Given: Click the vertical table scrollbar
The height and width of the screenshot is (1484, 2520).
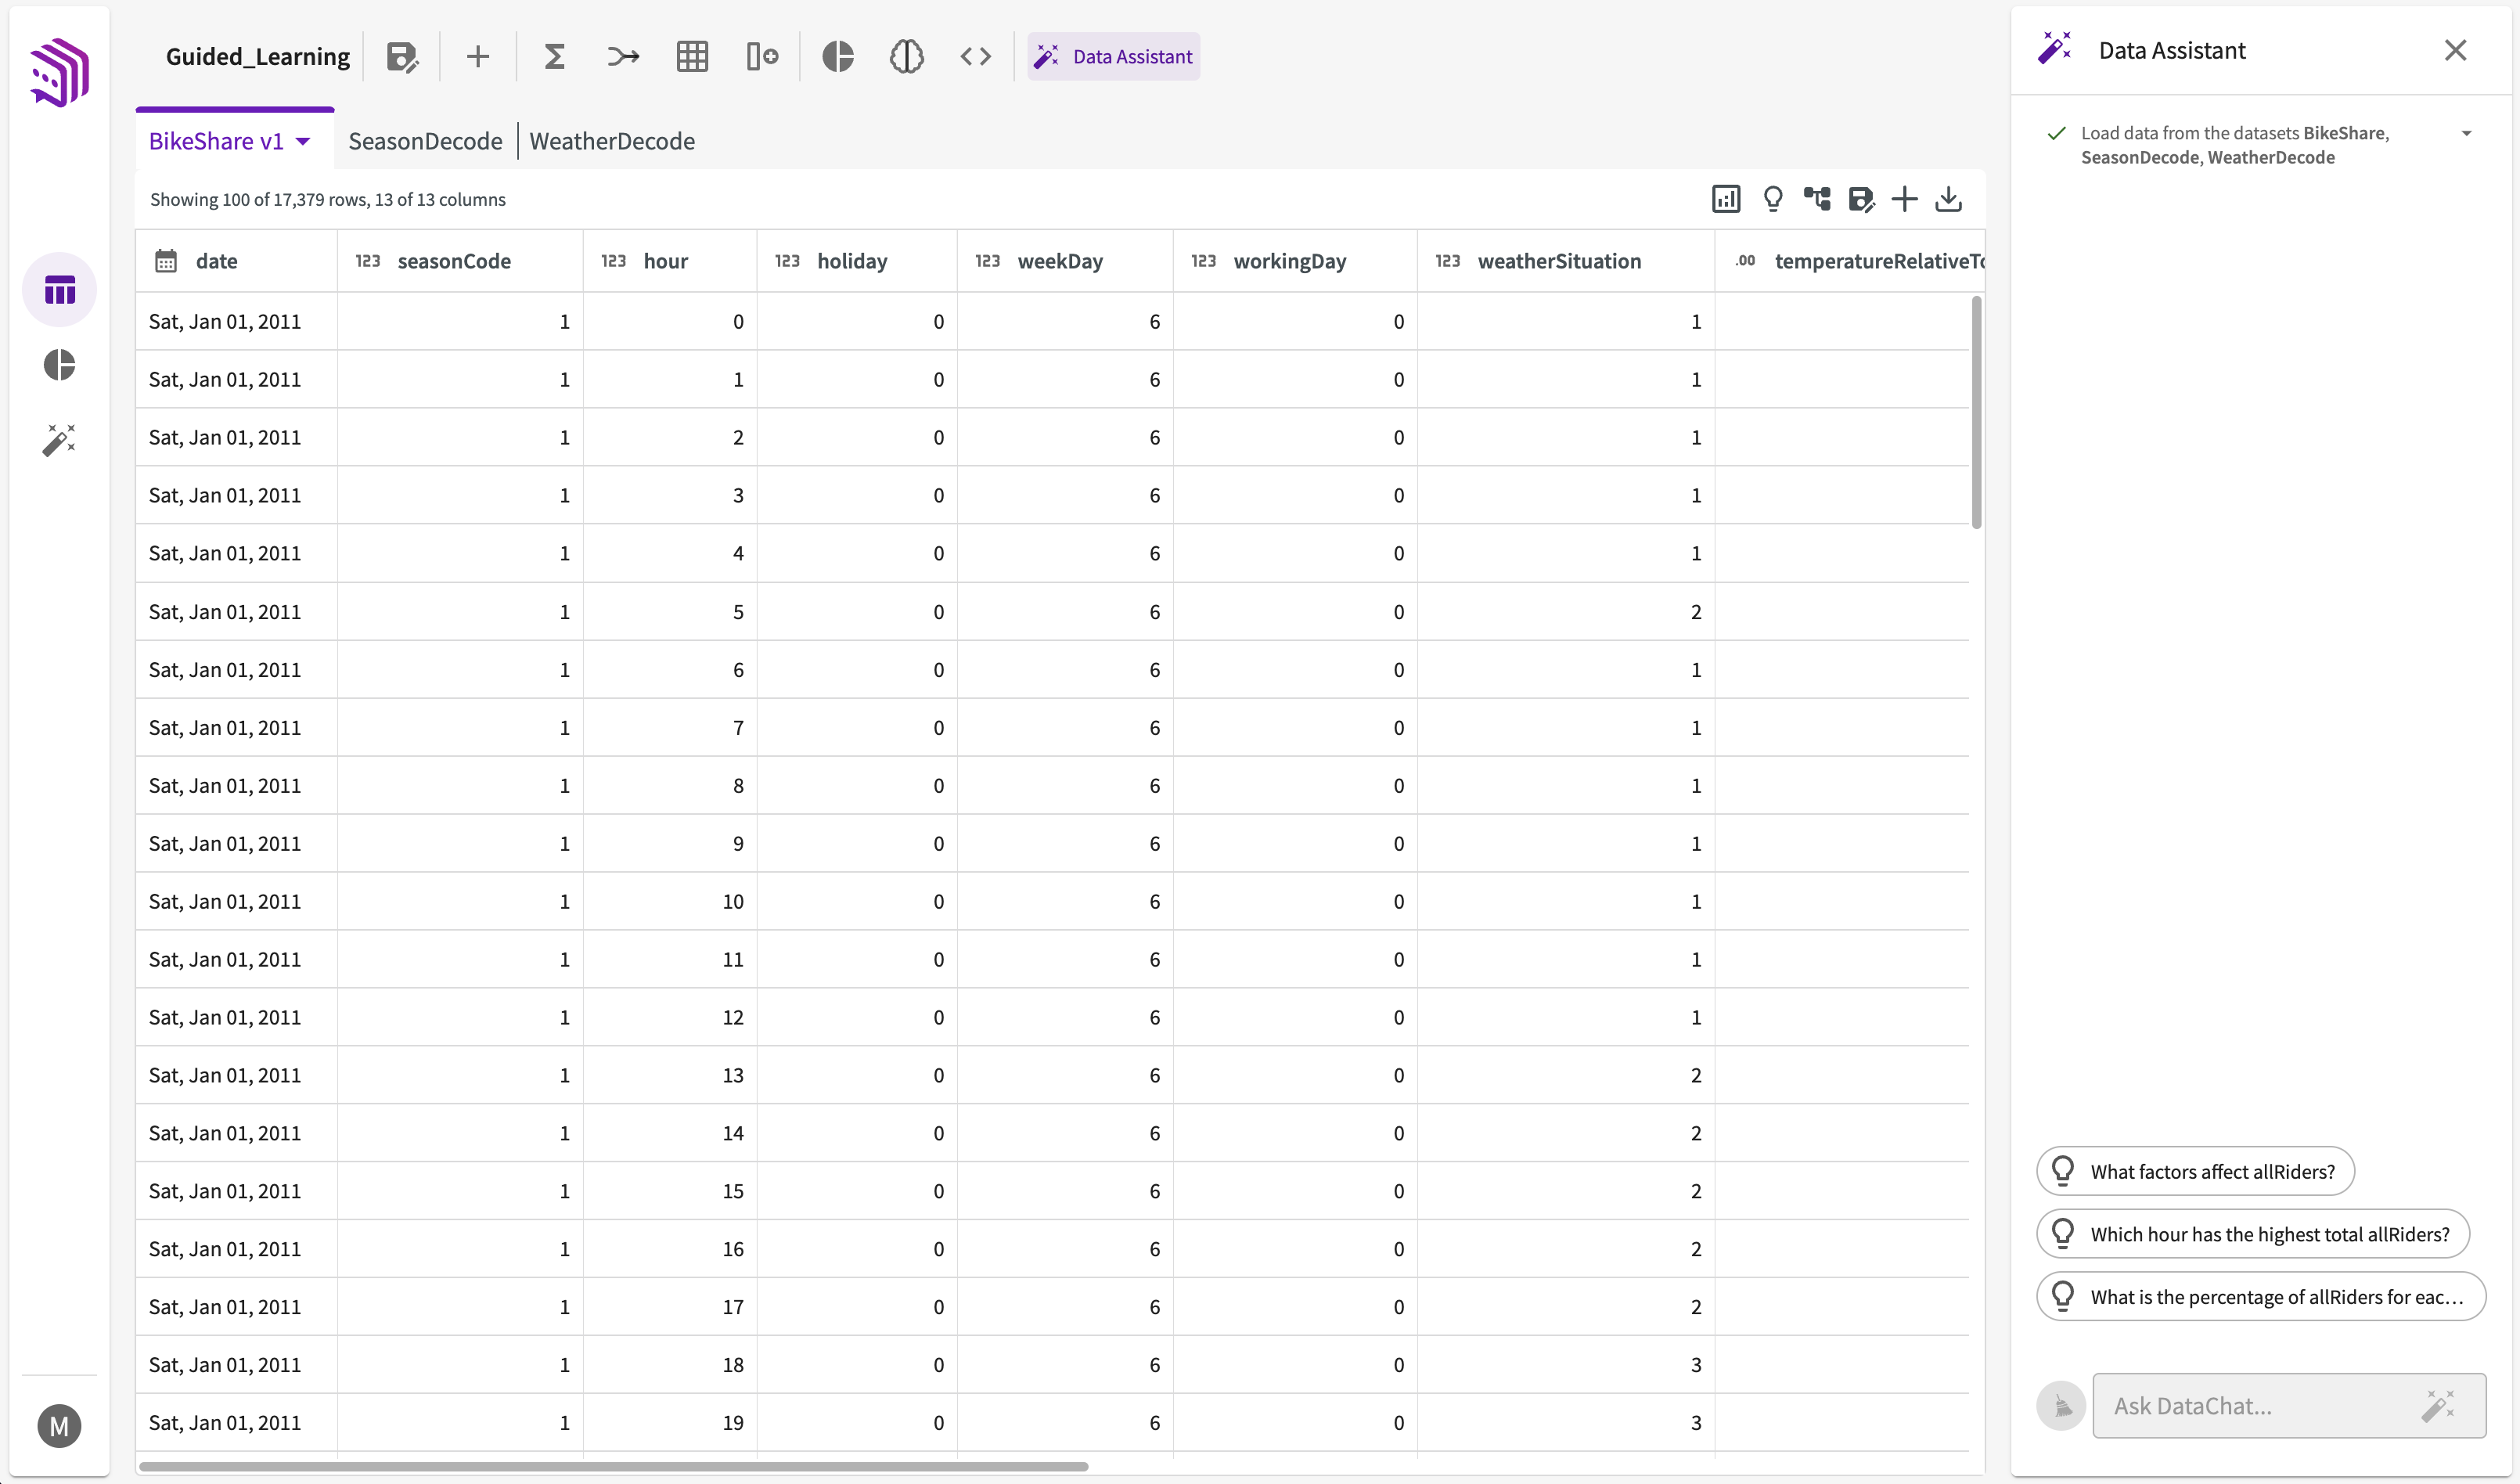Looking at the screenshot, I should pos(1977,412).
